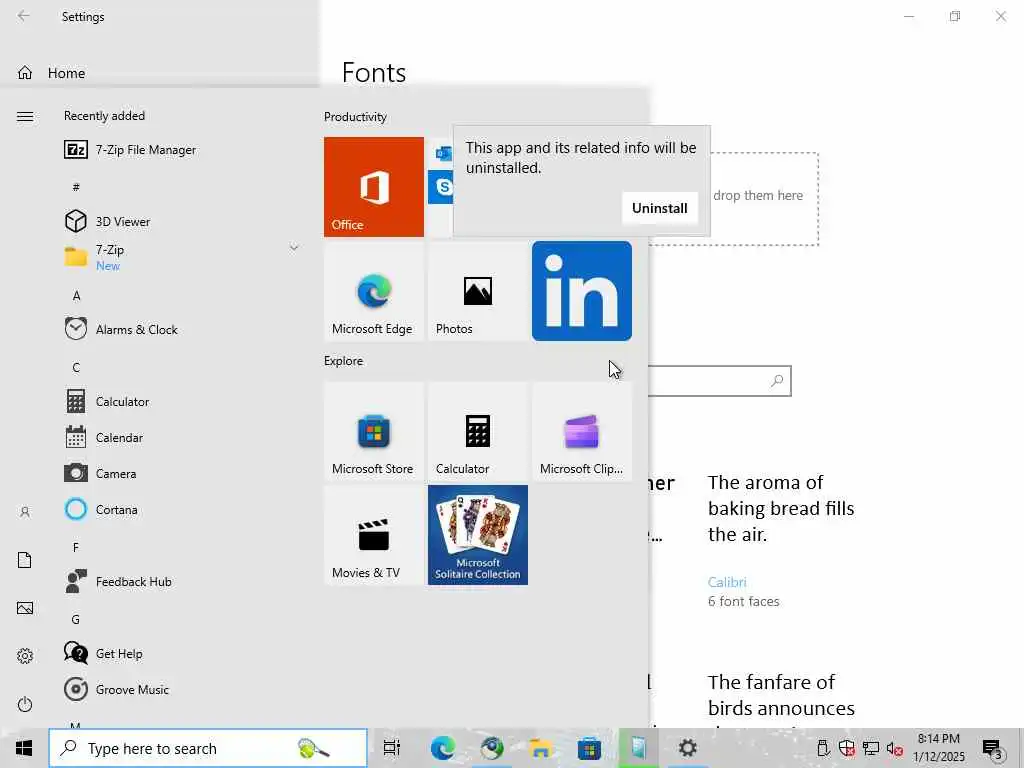Open the Calibri font link
The height and width of the screenshot is (768, 1024).
click(x=727, y=582)
